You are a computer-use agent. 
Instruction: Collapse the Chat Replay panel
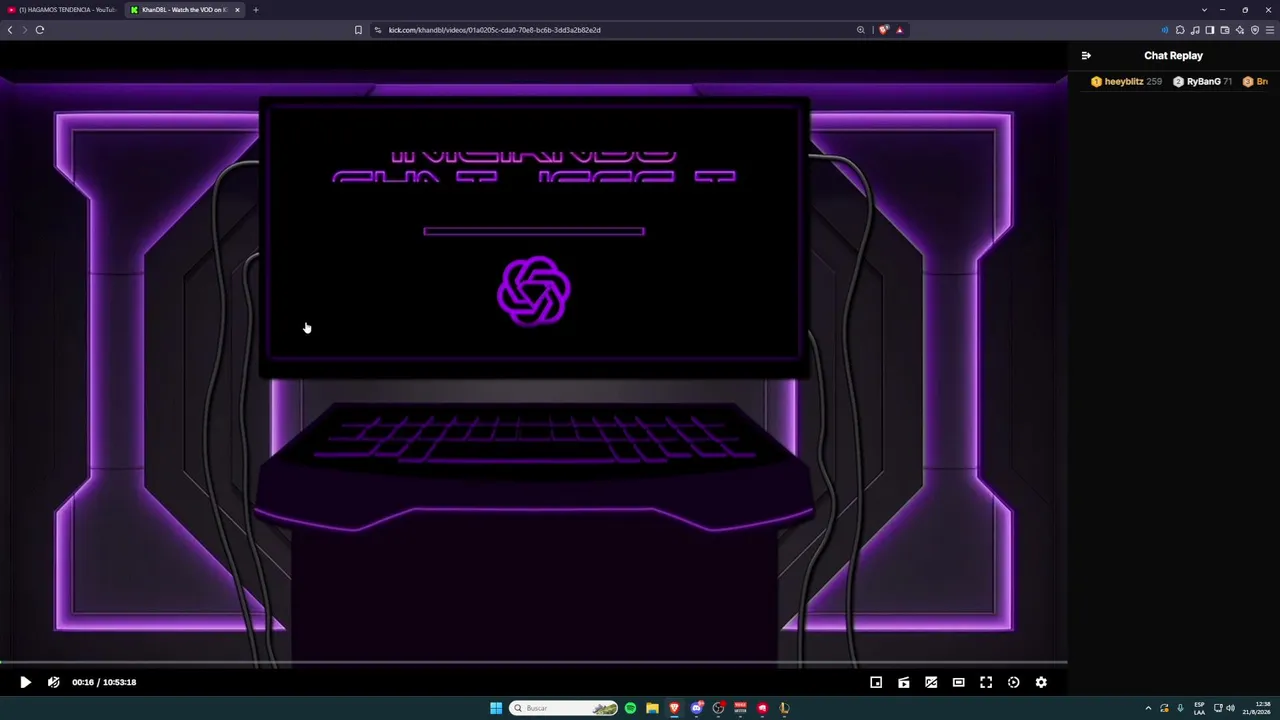click(1086, 56)
